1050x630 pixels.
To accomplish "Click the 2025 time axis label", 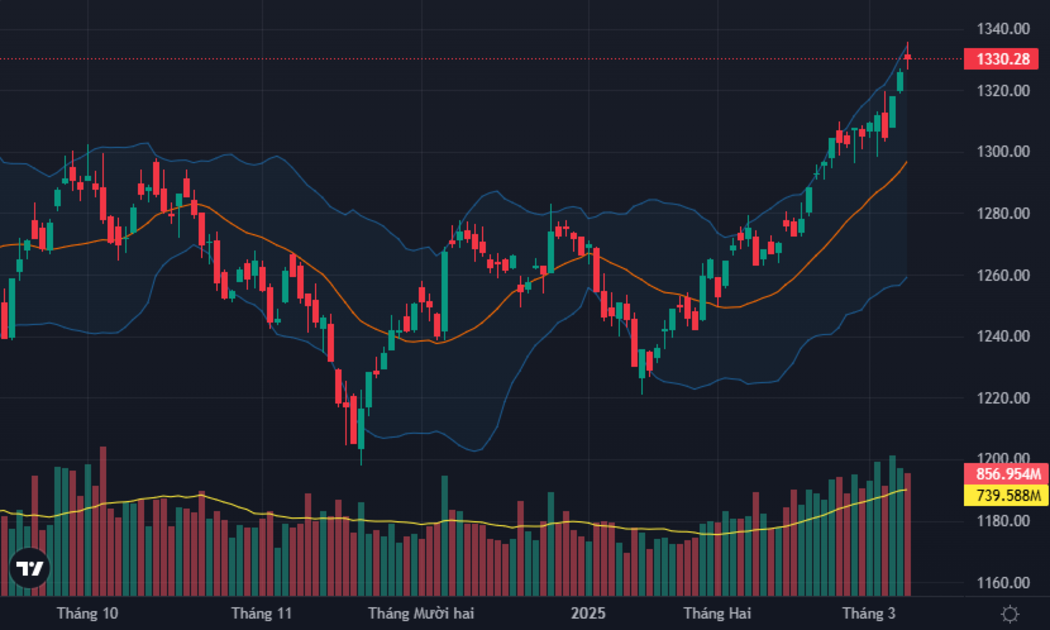I will click(x=588, y=613).
